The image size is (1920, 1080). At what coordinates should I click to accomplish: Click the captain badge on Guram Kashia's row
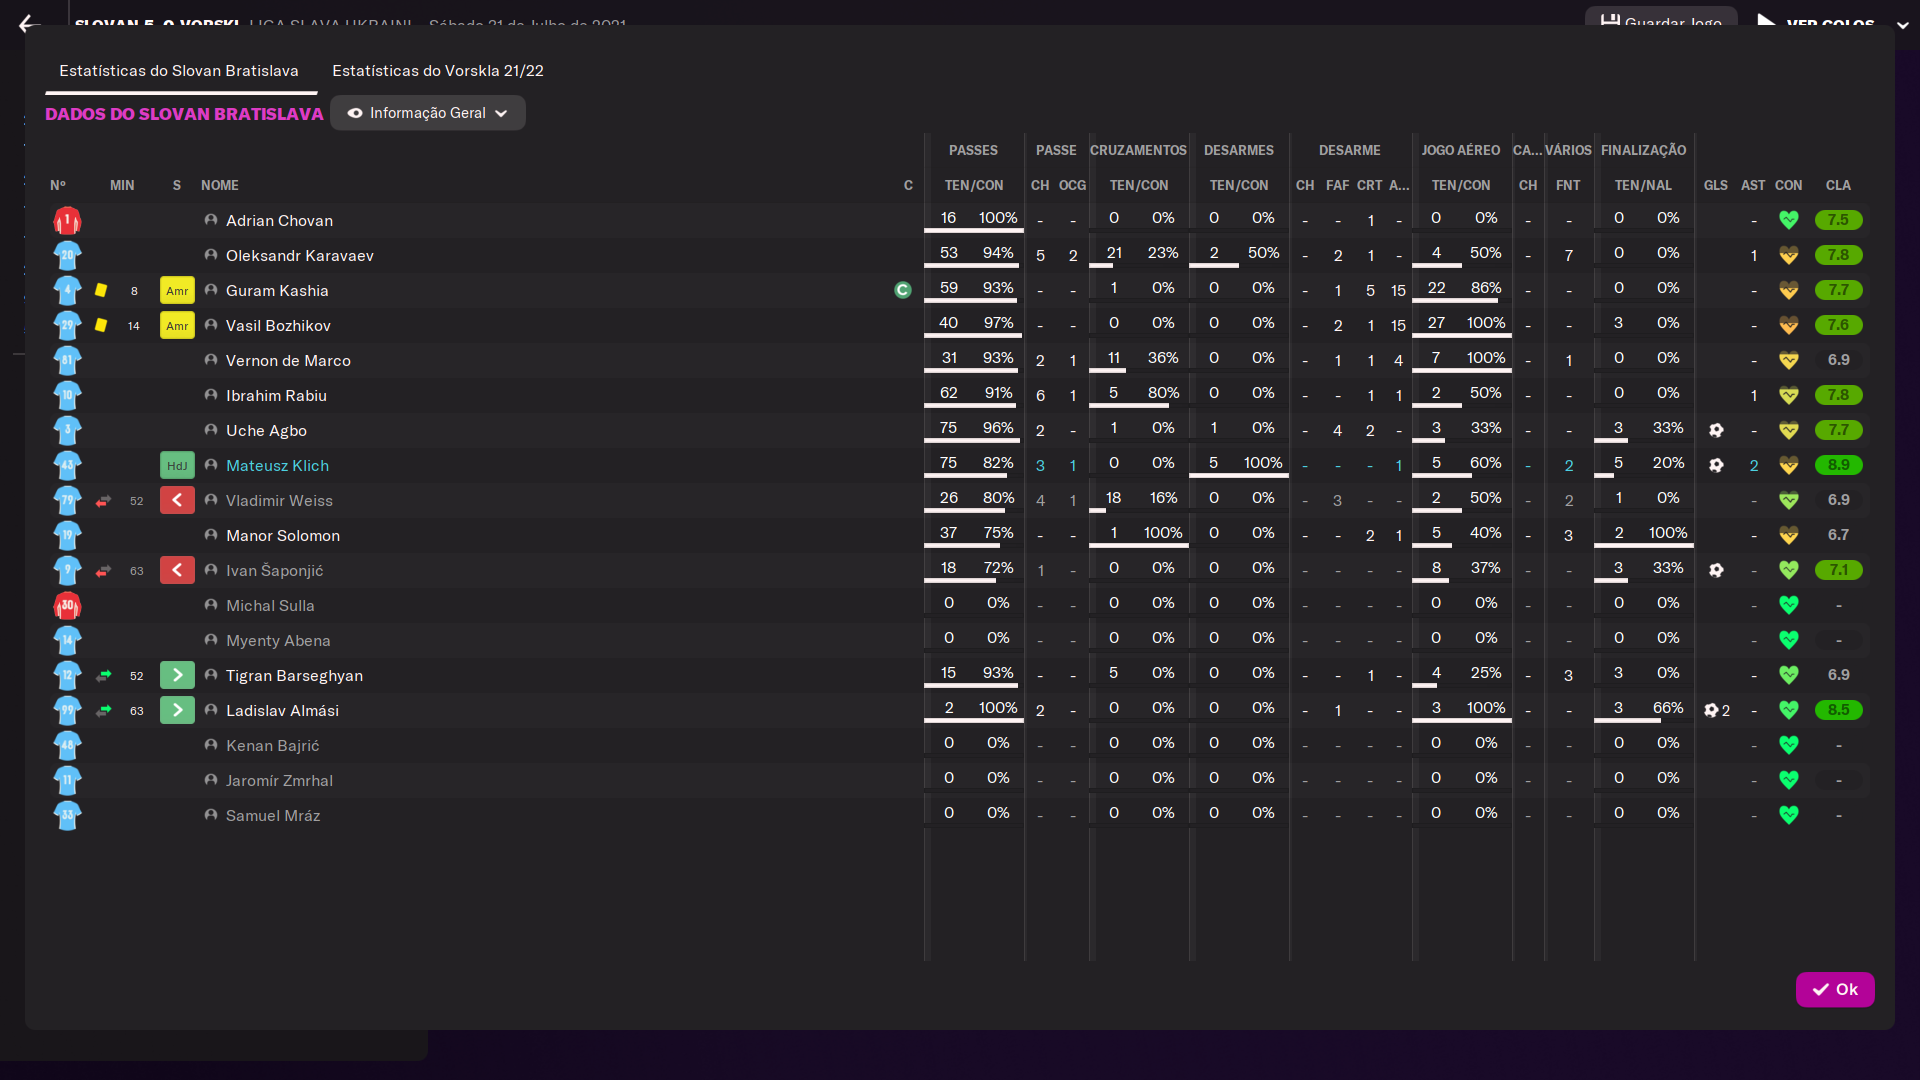tap(903, 290)
